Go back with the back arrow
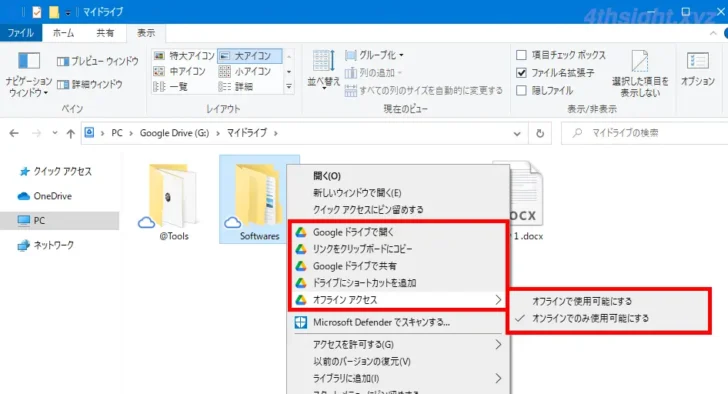Viewport: 728px width, 394px height. pos(14,133)
